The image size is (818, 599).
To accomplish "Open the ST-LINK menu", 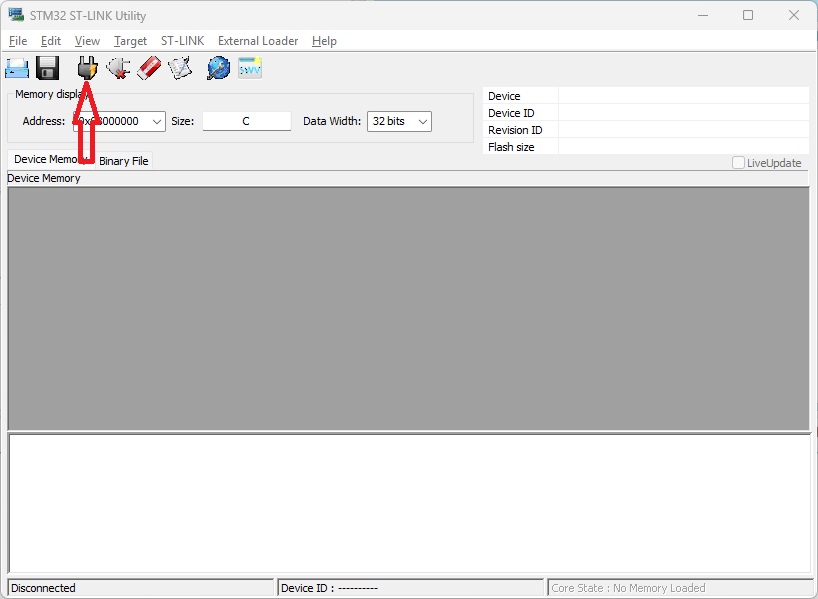I will point(183,41).
